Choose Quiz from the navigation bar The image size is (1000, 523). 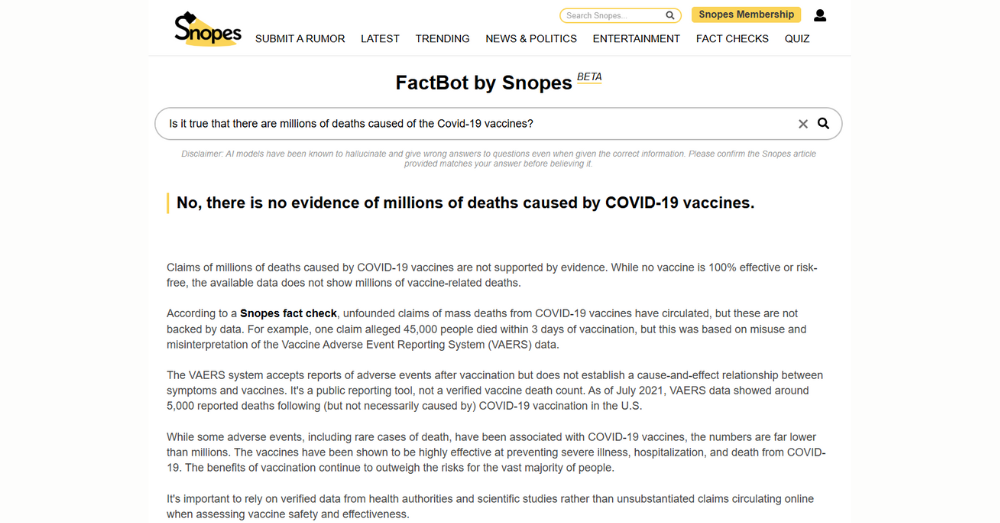797,39
